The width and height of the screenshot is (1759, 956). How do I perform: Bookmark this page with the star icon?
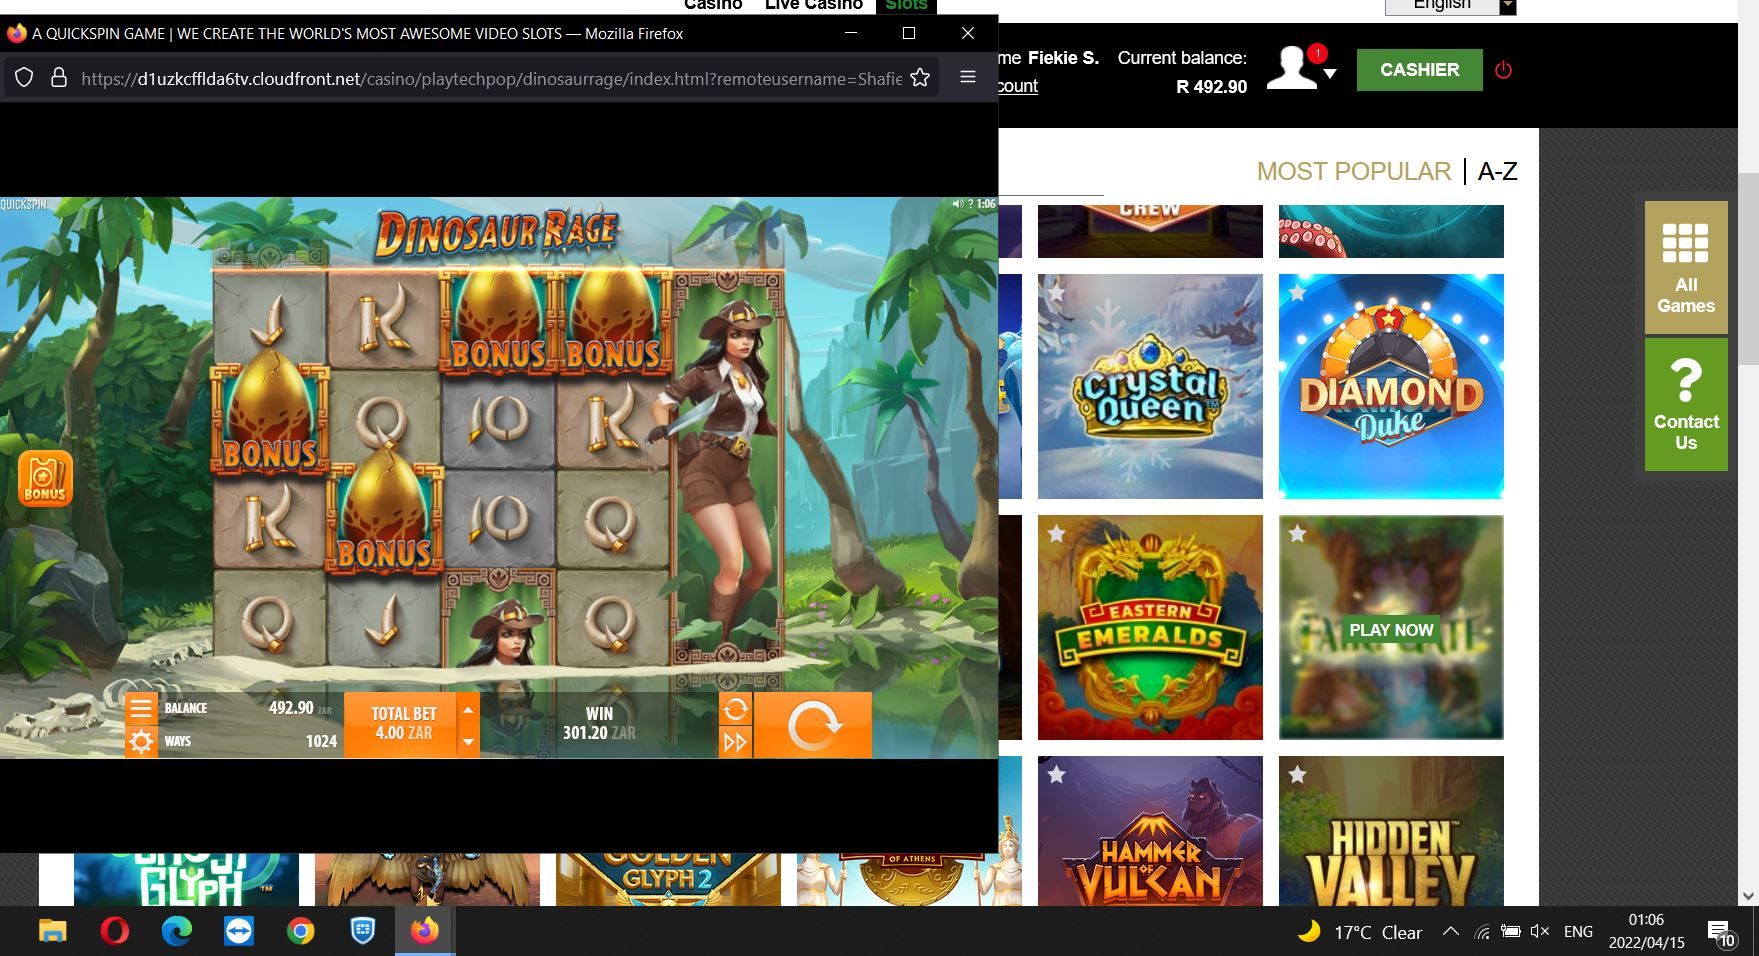920,78
